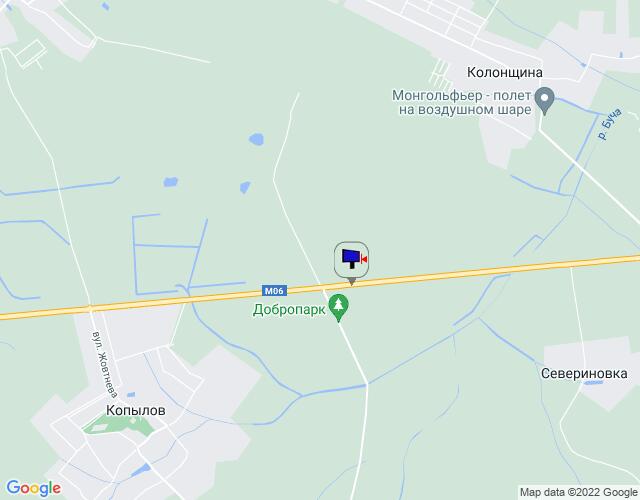Select the Копылов town label
This screenshot has height=500, width=640.
[136, 410]
